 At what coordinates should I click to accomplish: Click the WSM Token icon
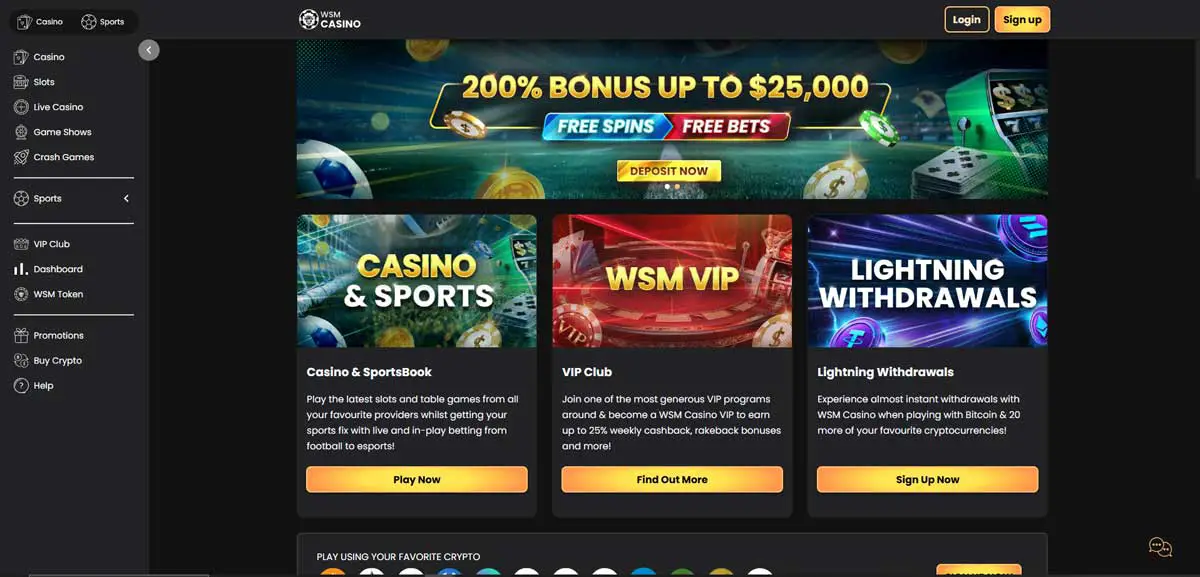click(x=21, y=294)
